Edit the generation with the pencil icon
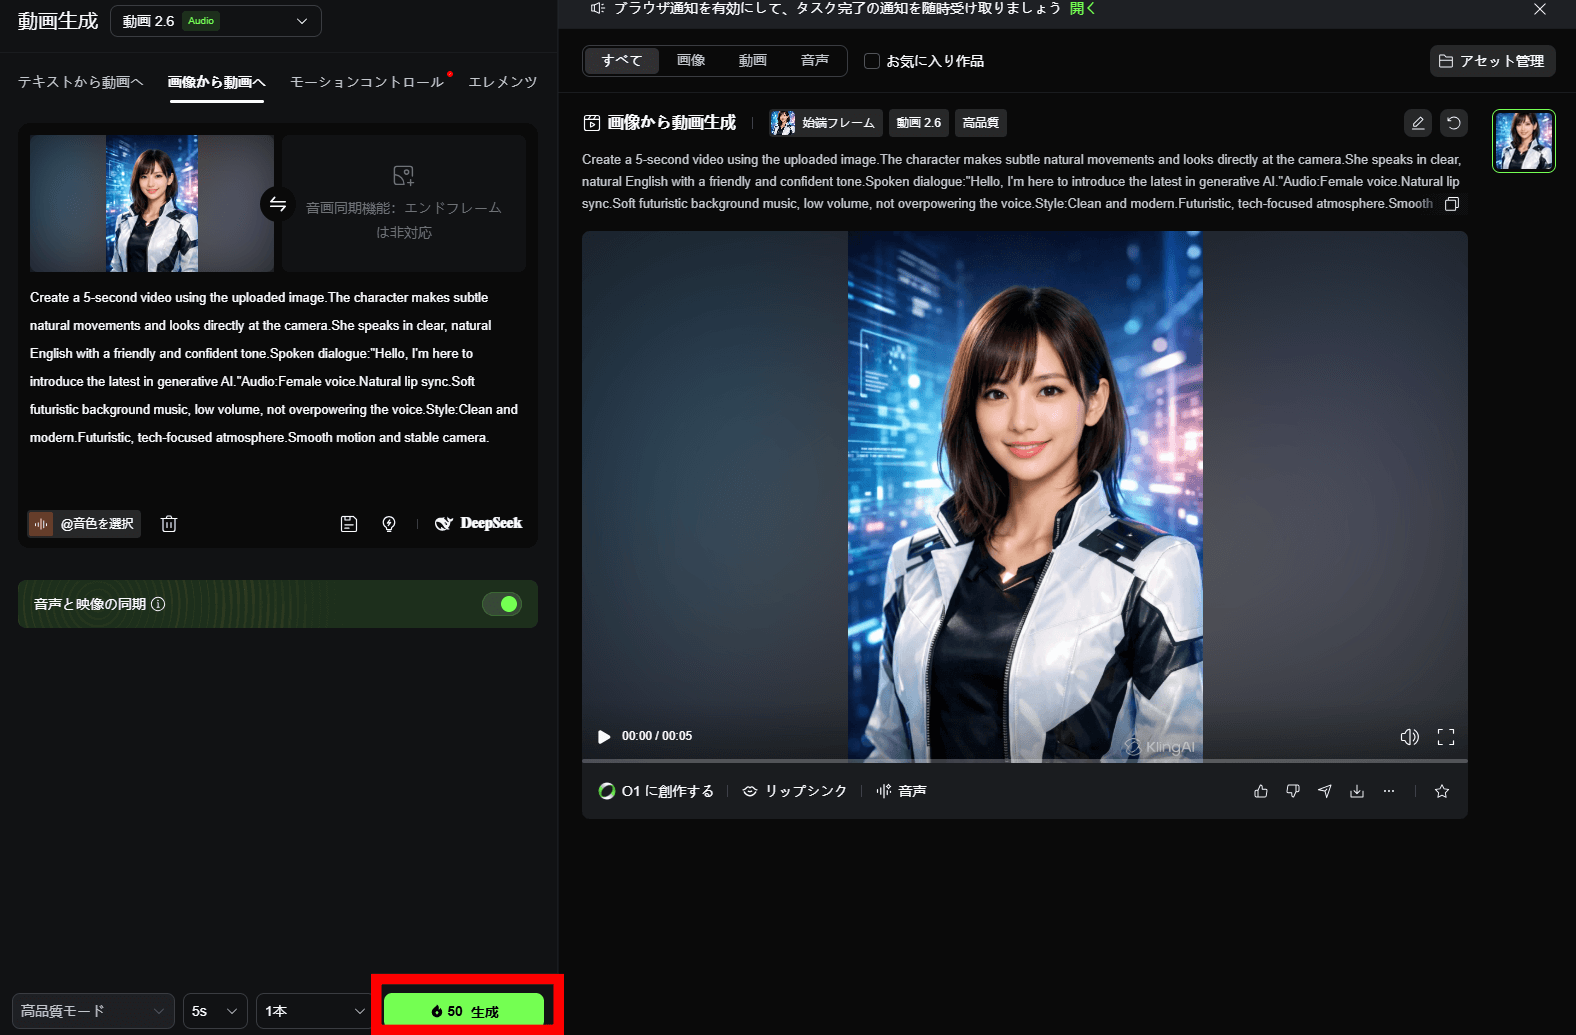 click(1417, 123)
